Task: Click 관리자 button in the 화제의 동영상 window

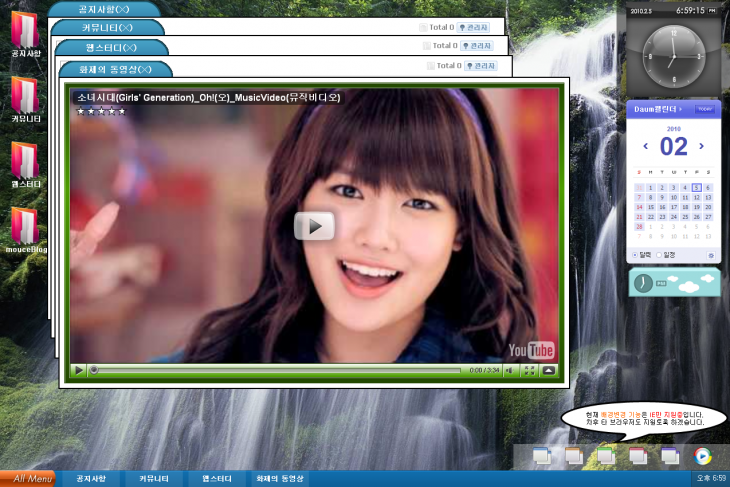Action: point(480,66)
